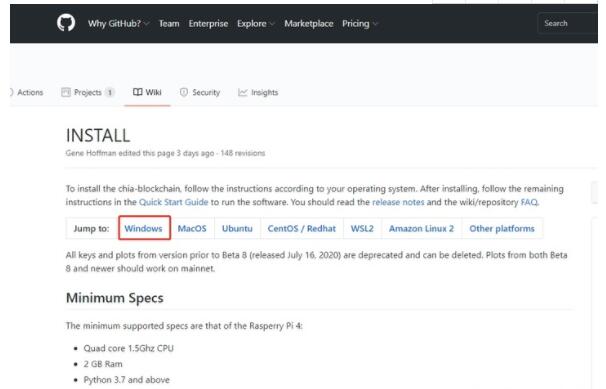The image size is (606, 389).
Task: Click the 2 GB Ram list item
Action: (x=103, y=364)
